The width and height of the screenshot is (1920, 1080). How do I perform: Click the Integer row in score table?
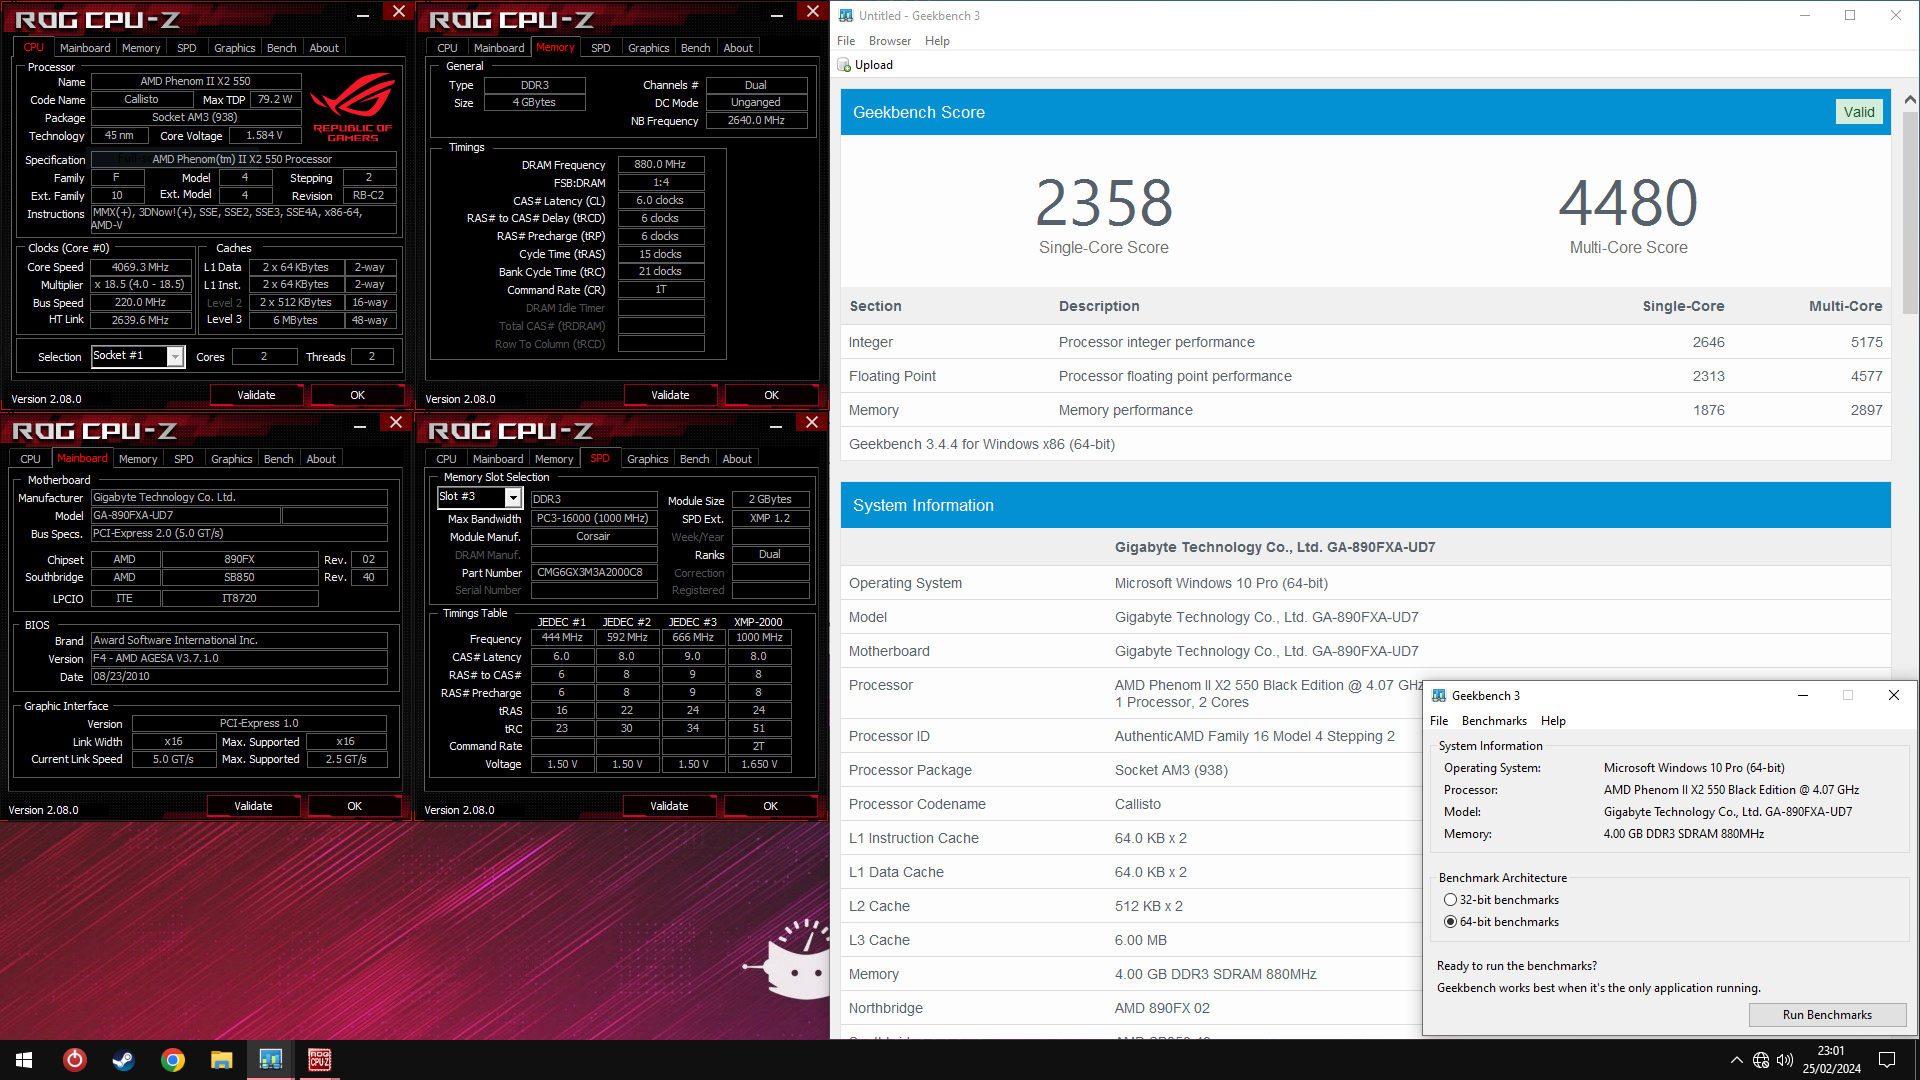[1365, 342]
